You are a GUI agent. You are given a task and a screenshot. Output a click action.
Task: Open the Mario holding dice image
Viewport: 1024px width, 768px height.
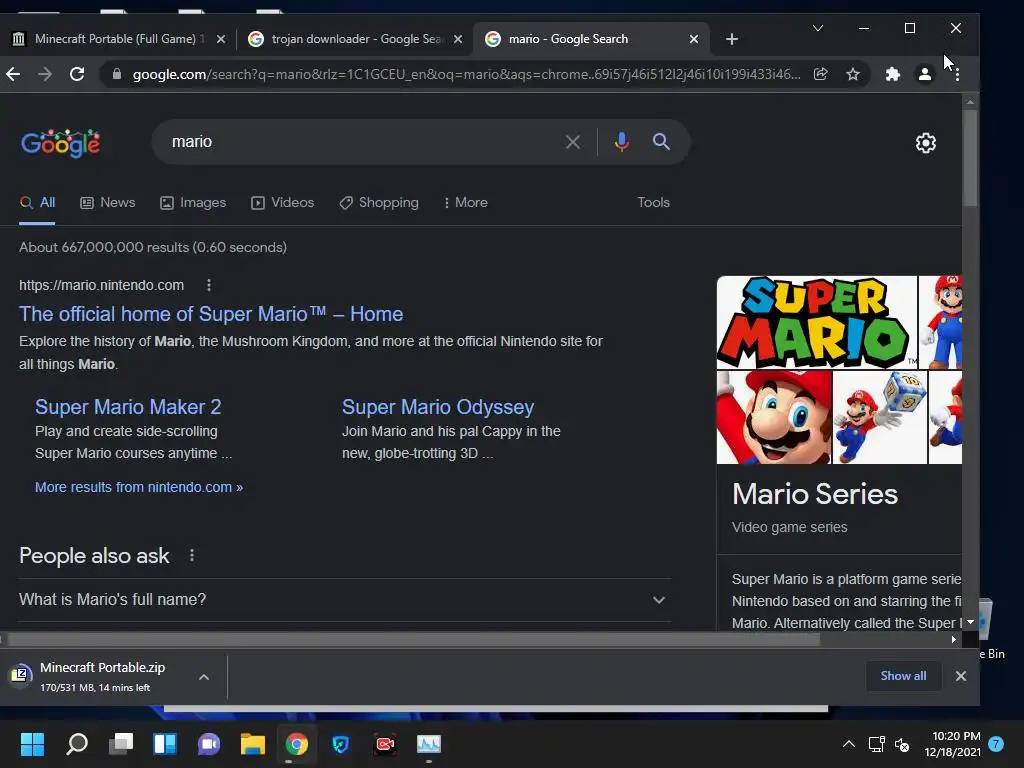pyautogui.click(x=880, y=417)
